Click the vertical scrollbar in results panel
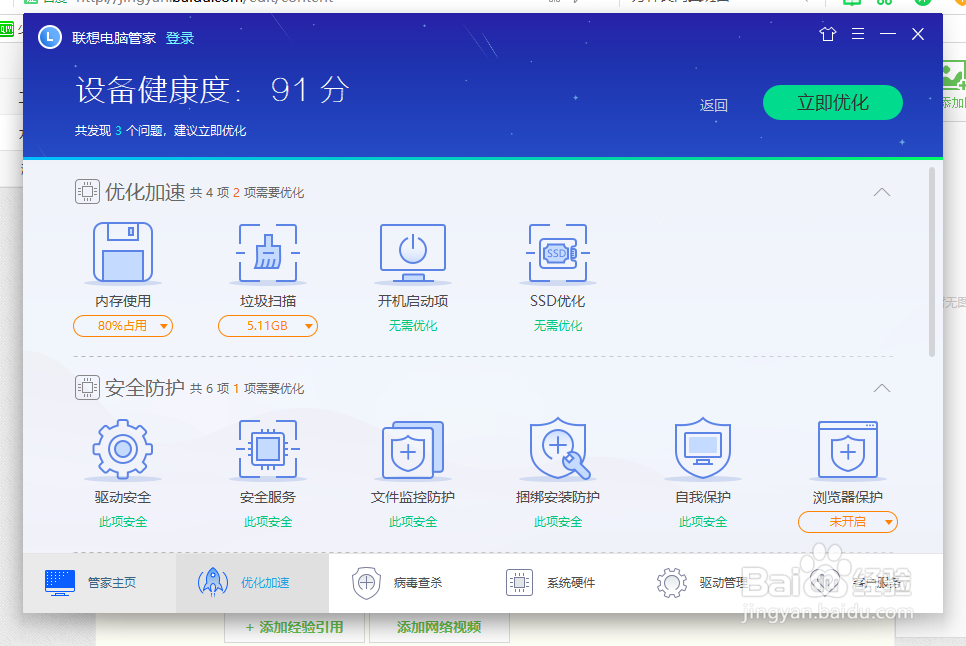 coord(932,261)
